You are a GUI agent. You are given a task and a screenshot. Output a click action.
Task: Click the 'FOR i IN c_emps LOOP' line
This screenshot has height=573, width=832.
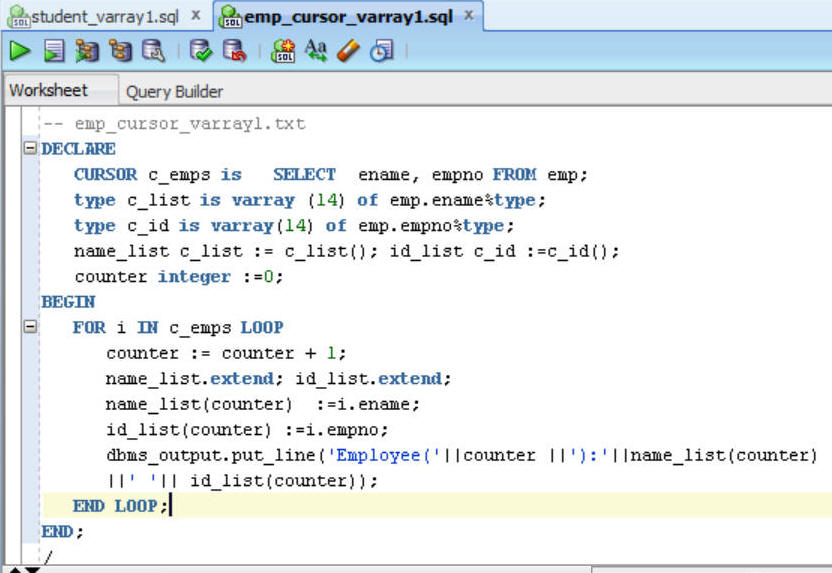click(178, 328)
